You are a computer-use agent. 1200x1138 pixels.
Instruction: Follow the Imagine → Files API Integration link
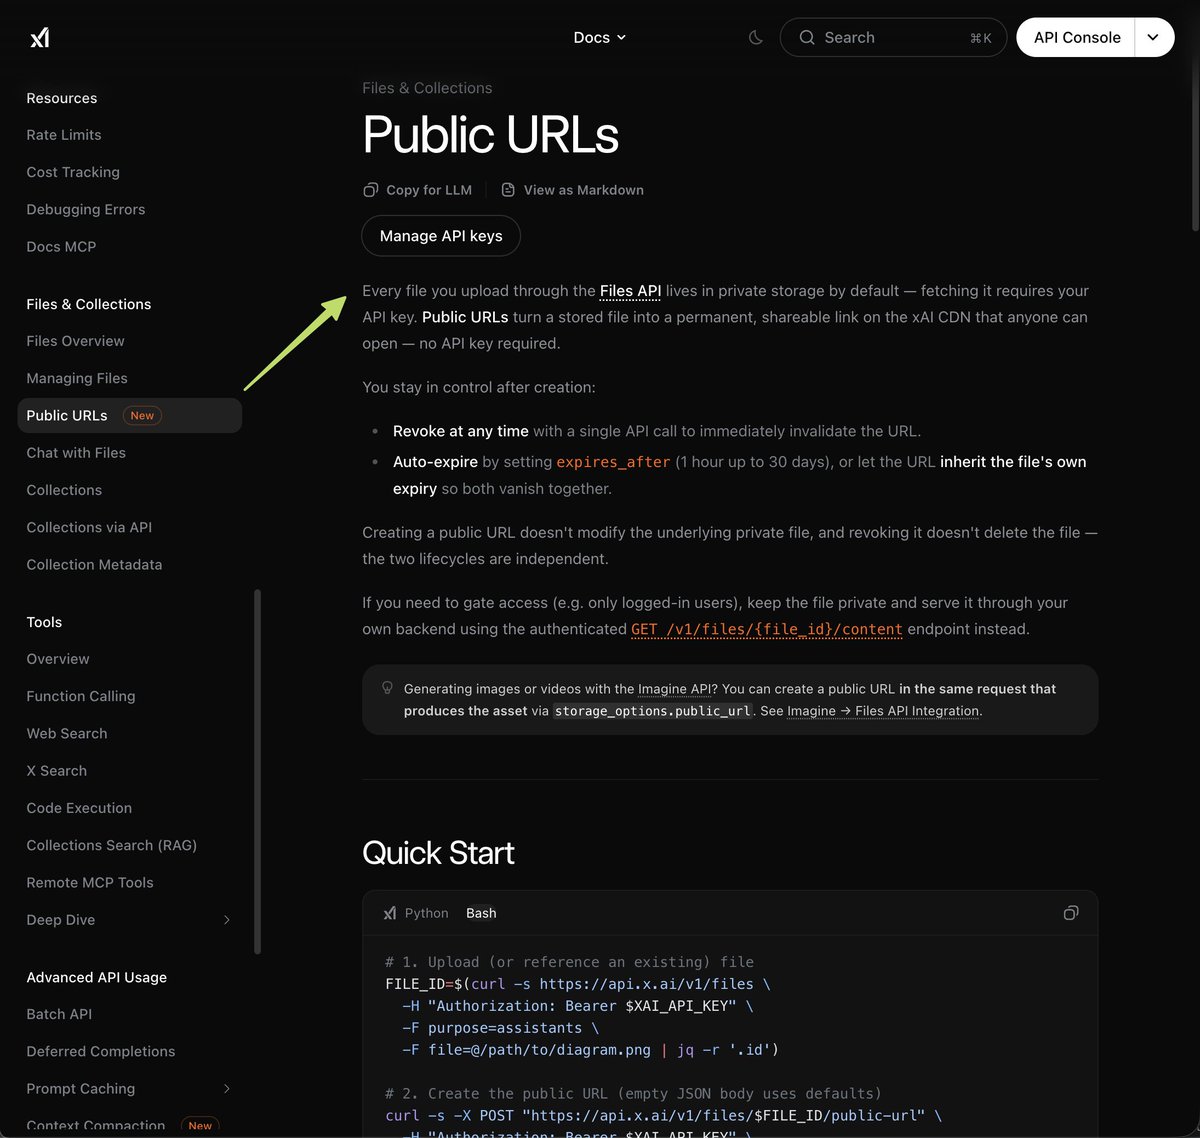click(x=883, y=711)
